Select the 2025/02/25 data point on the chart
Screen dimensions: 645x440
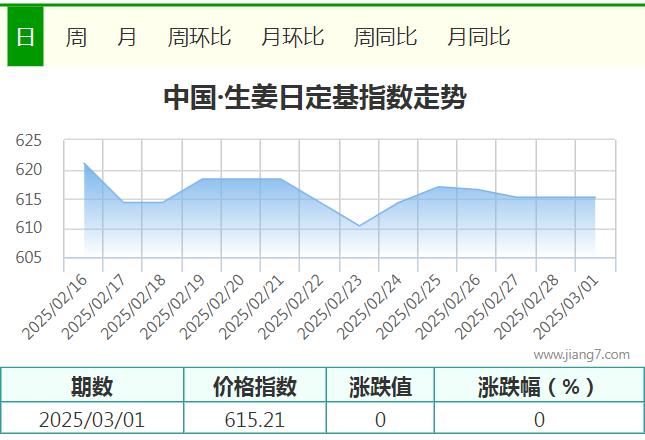(x=438, y=187)
